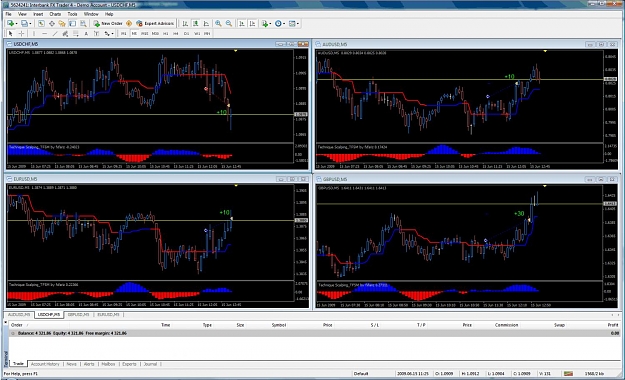This screenshot has height=380, width=625.
Task: Toggle candlestick chart mode
Action: pos(196,24)
